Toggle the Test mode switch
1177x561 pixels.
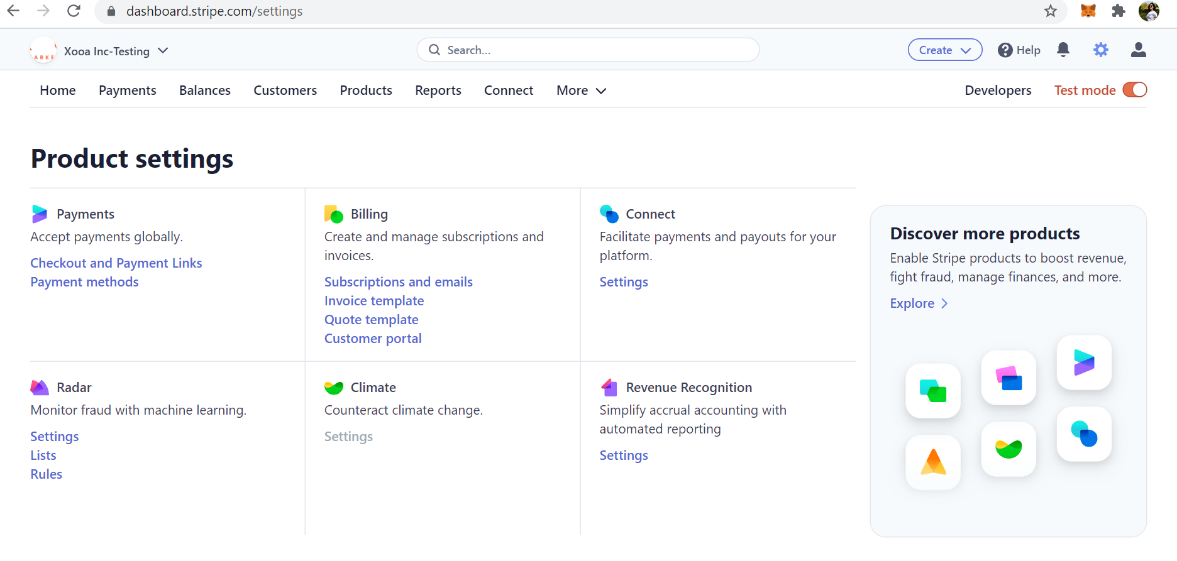[x=1134, y=90]
